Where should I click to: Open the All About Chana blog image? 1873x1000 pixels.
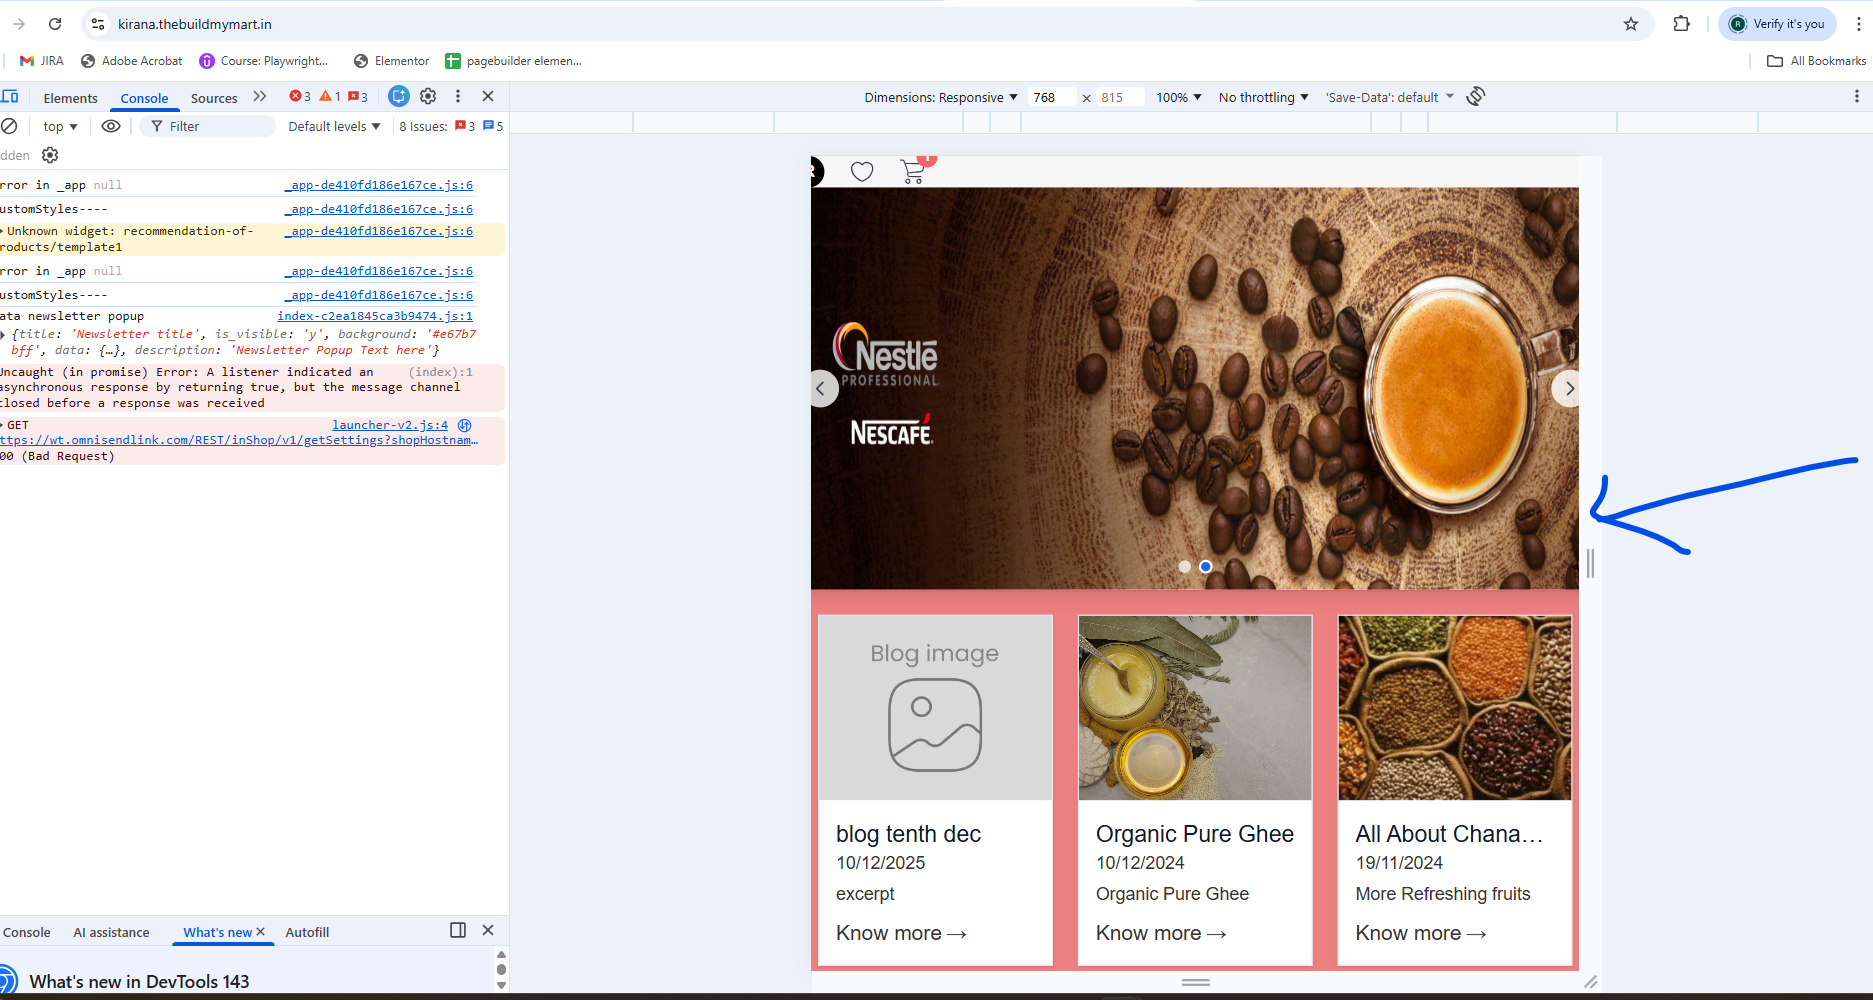(1455, 707)
